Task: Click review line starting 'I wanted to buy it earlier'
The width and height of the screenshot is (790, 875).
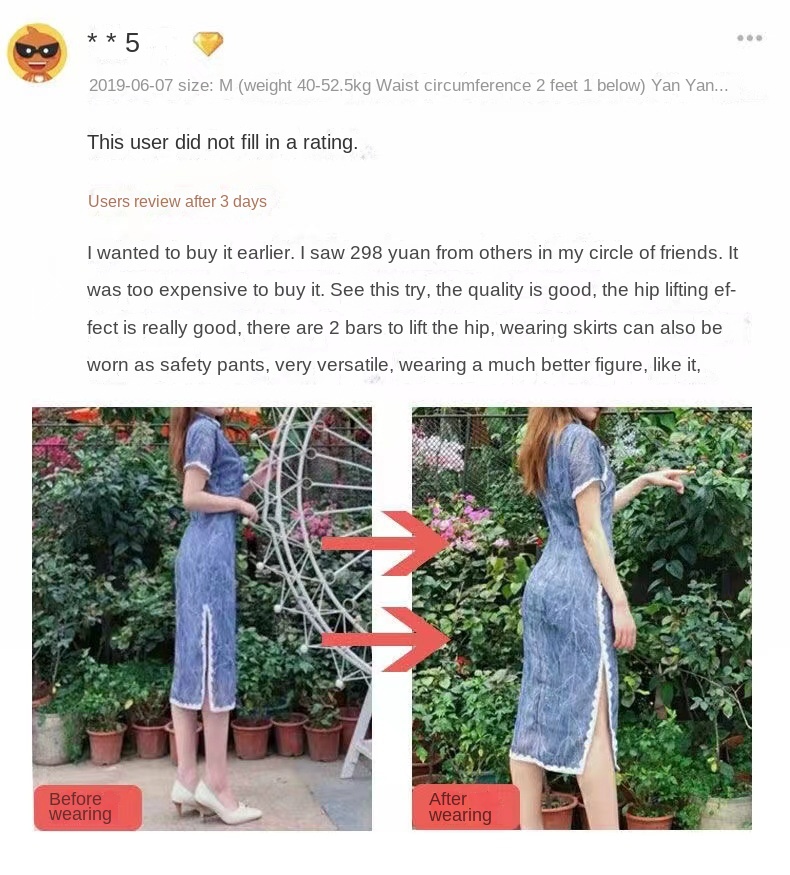Action: [x=412, y=253]
